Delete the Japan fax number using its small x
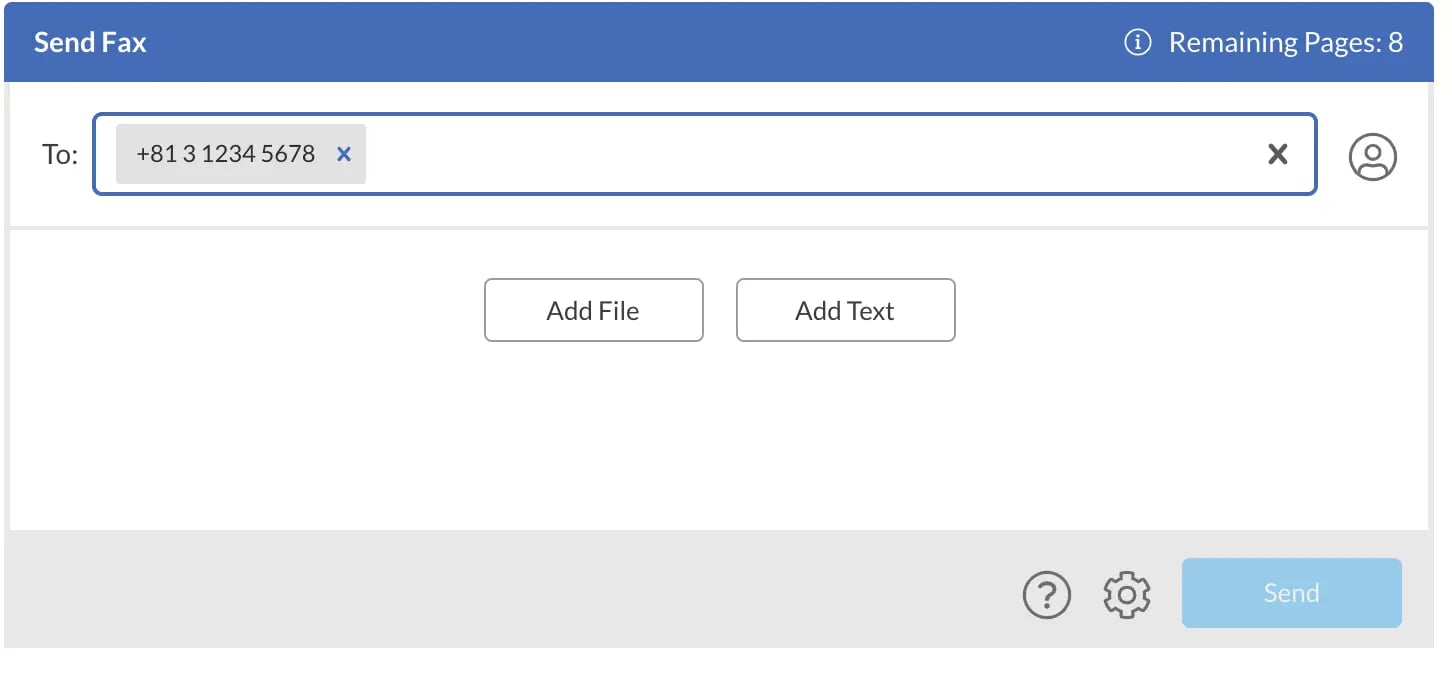The height and width of the screenshot is (674, 1452). tap(344, 154)
